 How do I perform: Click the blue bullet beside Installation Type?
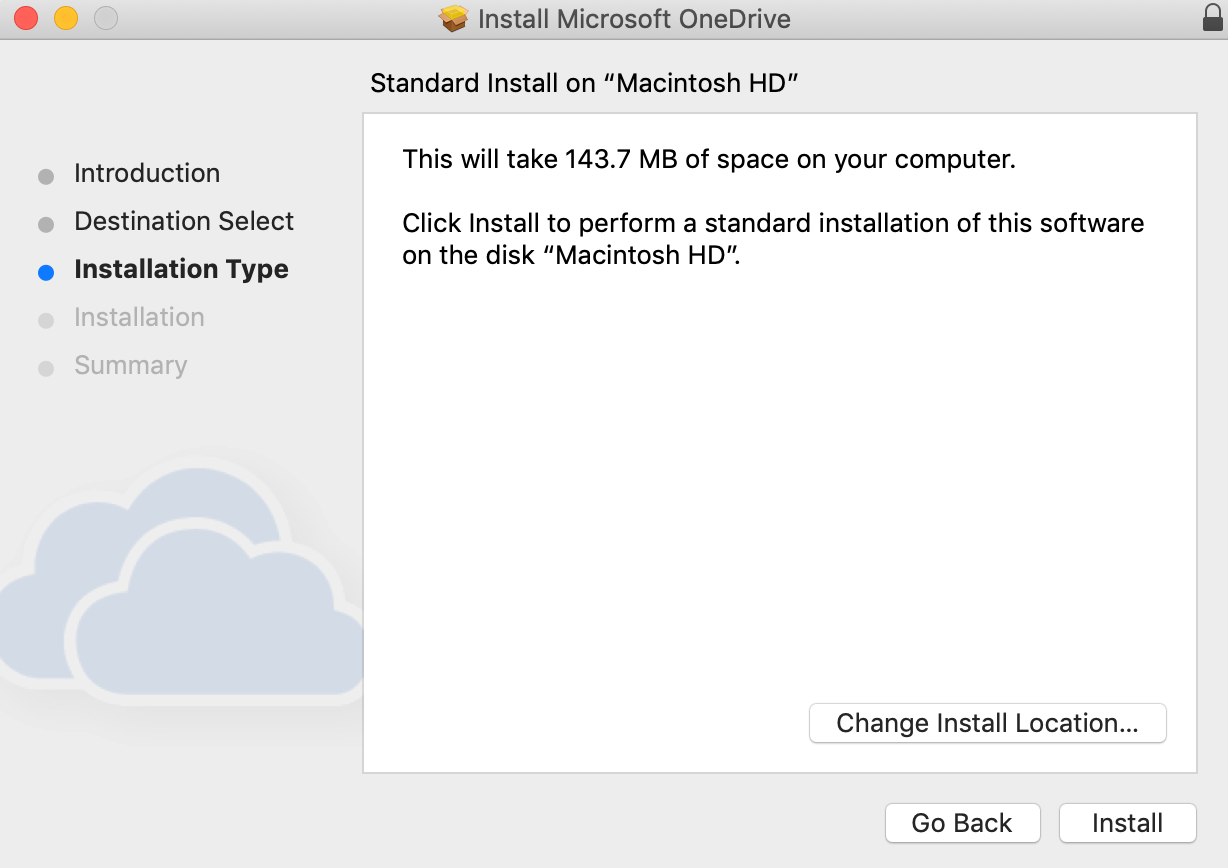point(45,272)
